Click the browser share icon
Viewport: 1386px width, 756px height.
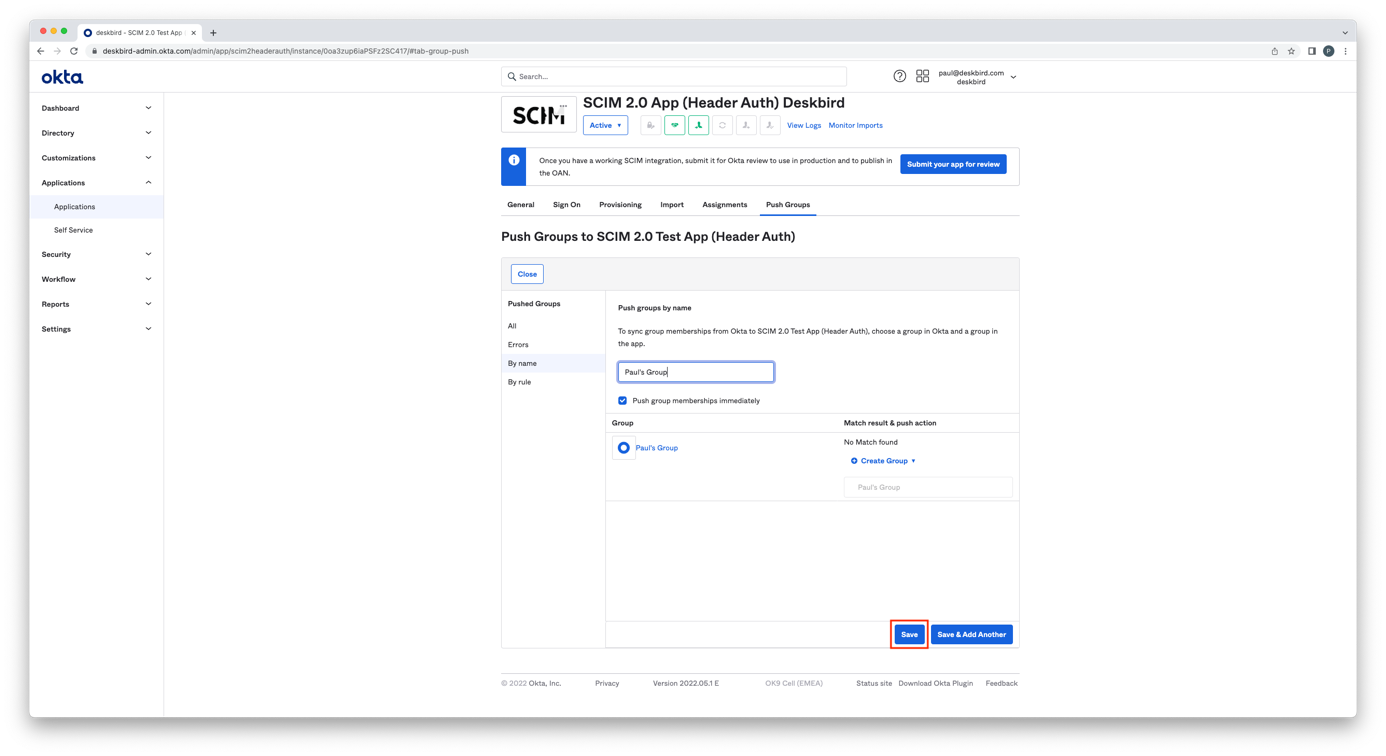1274,51
